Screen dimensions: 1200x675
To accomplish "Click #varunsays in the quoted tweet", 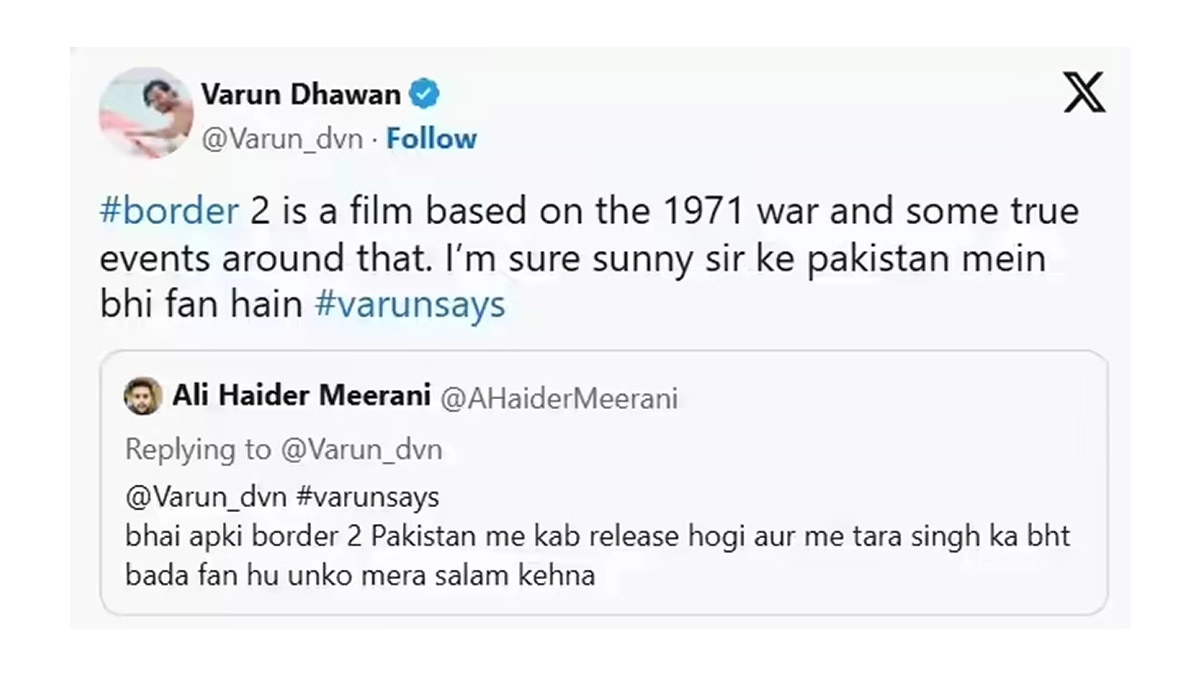I will coord(367,498).
